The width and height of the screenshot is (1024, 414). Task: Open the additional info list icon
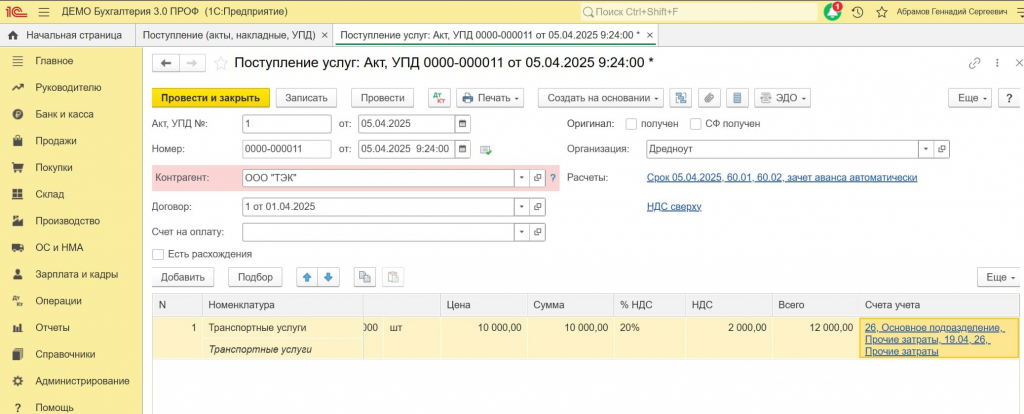(737, 98)
